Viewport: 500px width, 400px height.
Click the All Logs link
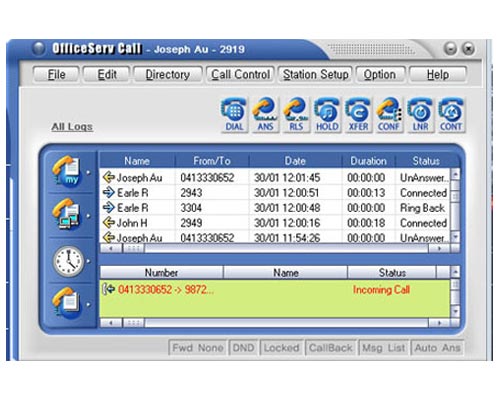pyautogui.click(x=72, y=127)
